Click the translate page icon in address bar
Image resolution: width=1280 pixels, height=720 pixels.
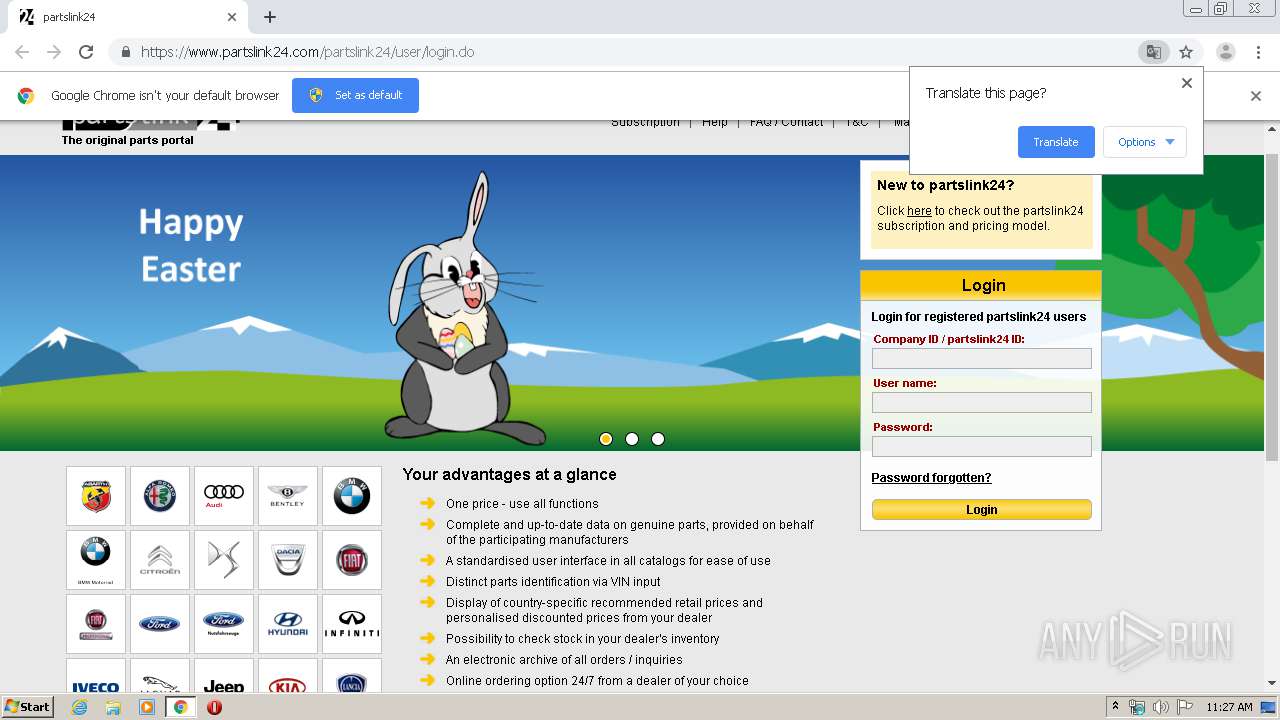1153,52
